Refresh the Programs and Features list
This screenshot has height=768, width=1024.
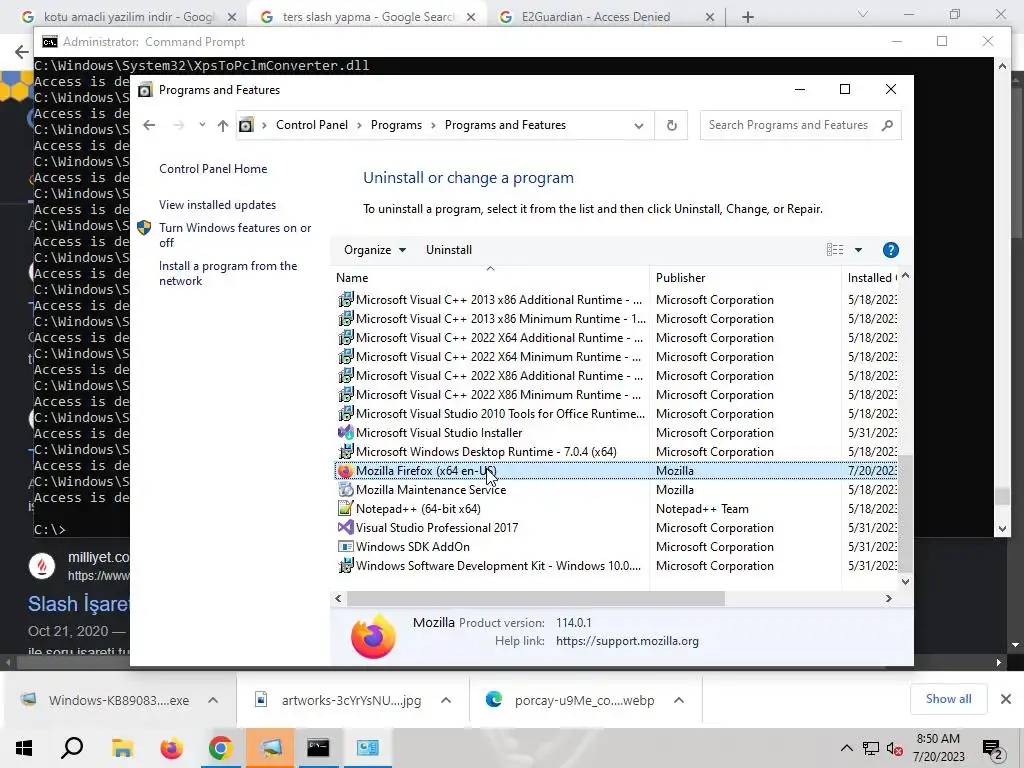point(671,125)
